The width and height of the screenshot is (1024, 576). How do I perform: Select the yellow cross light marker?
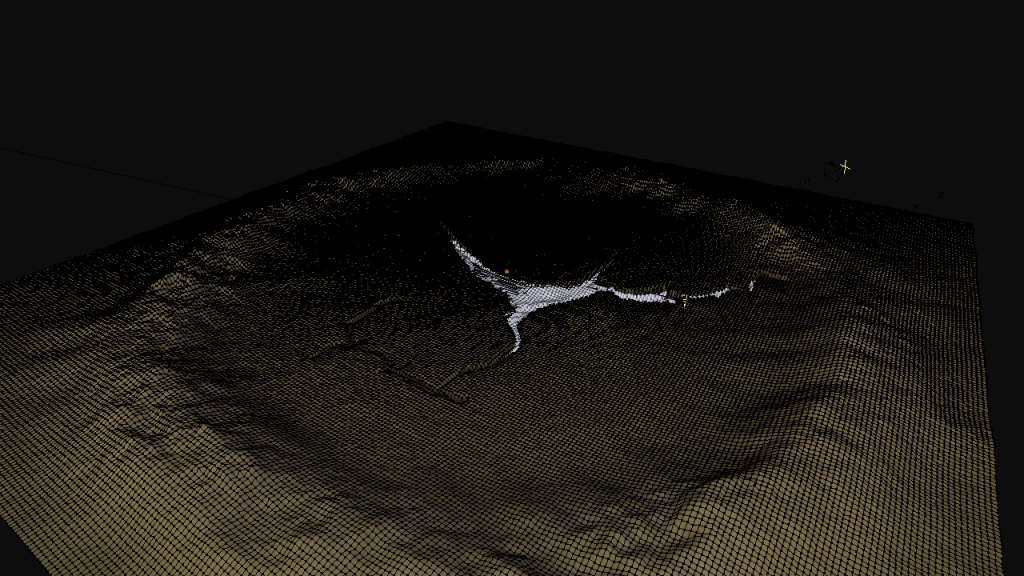pyautogui.click(x=845, y=167)
